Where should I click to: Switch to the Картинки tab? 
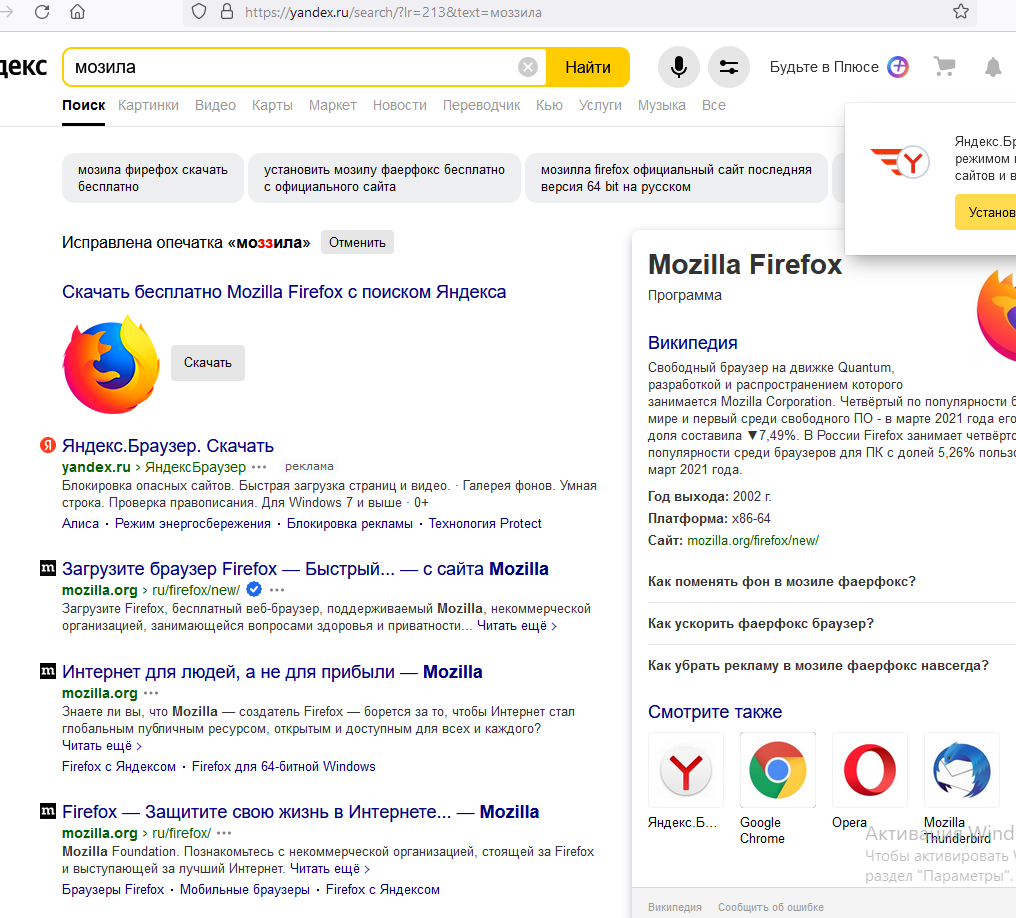(x=148, y=105)
